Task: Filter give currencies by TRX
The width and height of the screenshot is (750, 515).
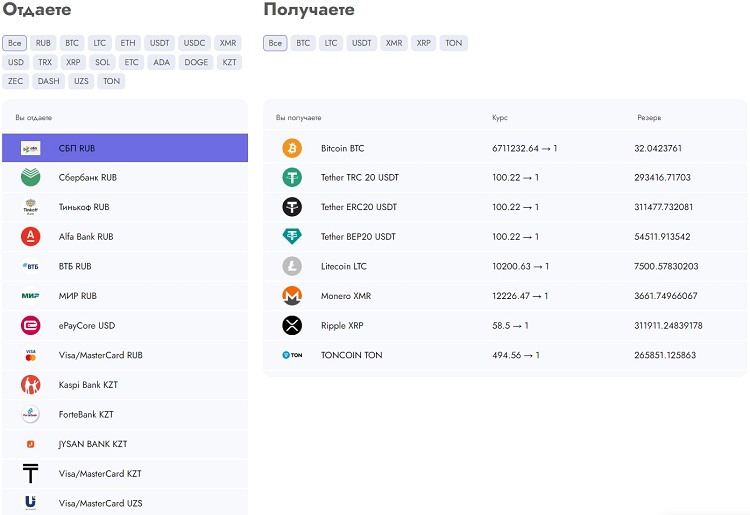Action: tap(45, 62)
